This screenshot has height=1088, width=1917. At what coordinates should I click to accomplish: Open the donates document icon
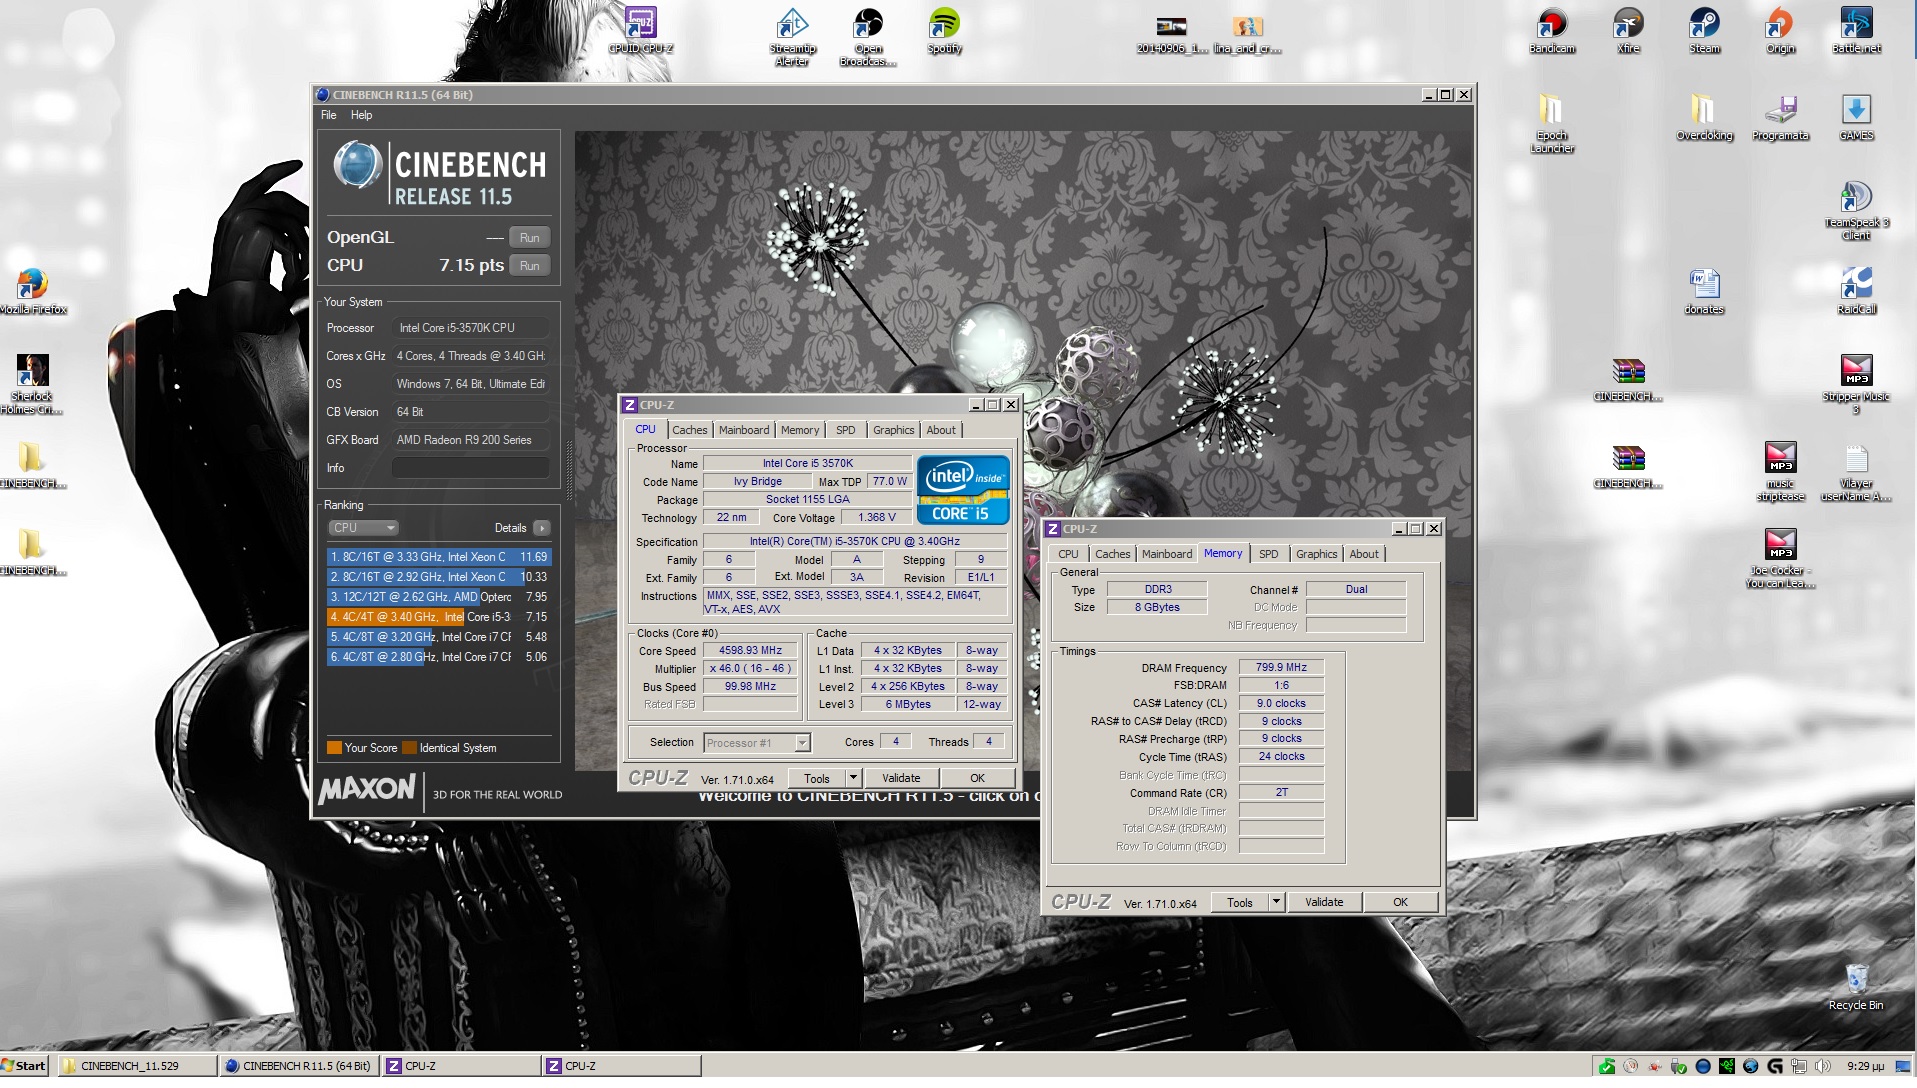1704,291
